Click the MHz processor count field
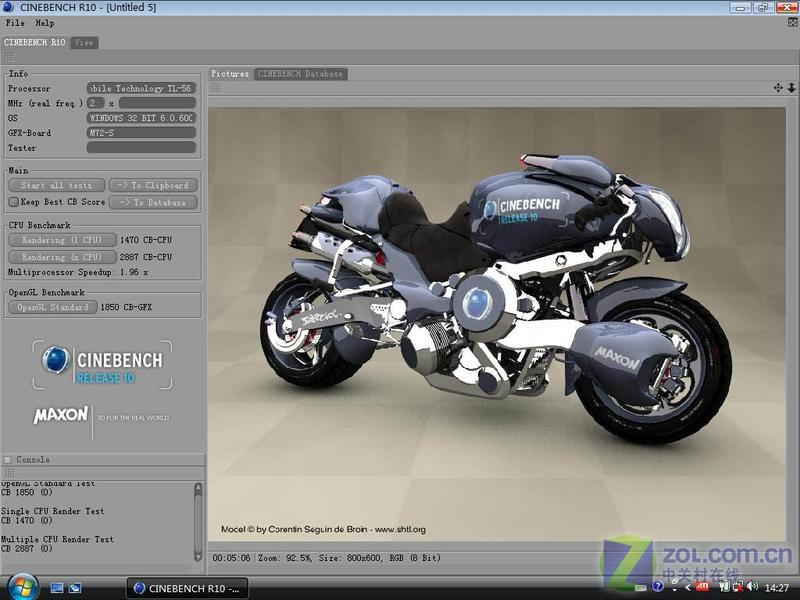The width and height of the screenshot is (800, 600). [95, 103]
